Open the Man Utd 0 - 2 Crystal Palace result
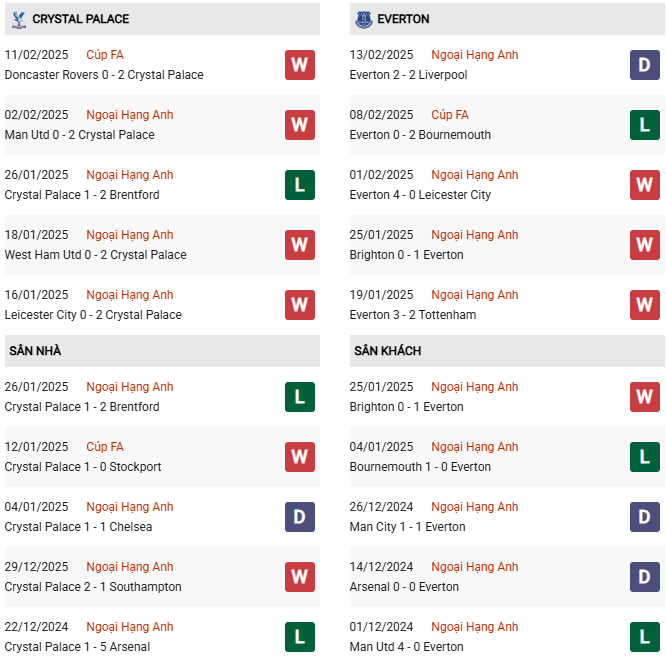Image resolution: width=666 pixels, height=659 pixels. point(80,135)
